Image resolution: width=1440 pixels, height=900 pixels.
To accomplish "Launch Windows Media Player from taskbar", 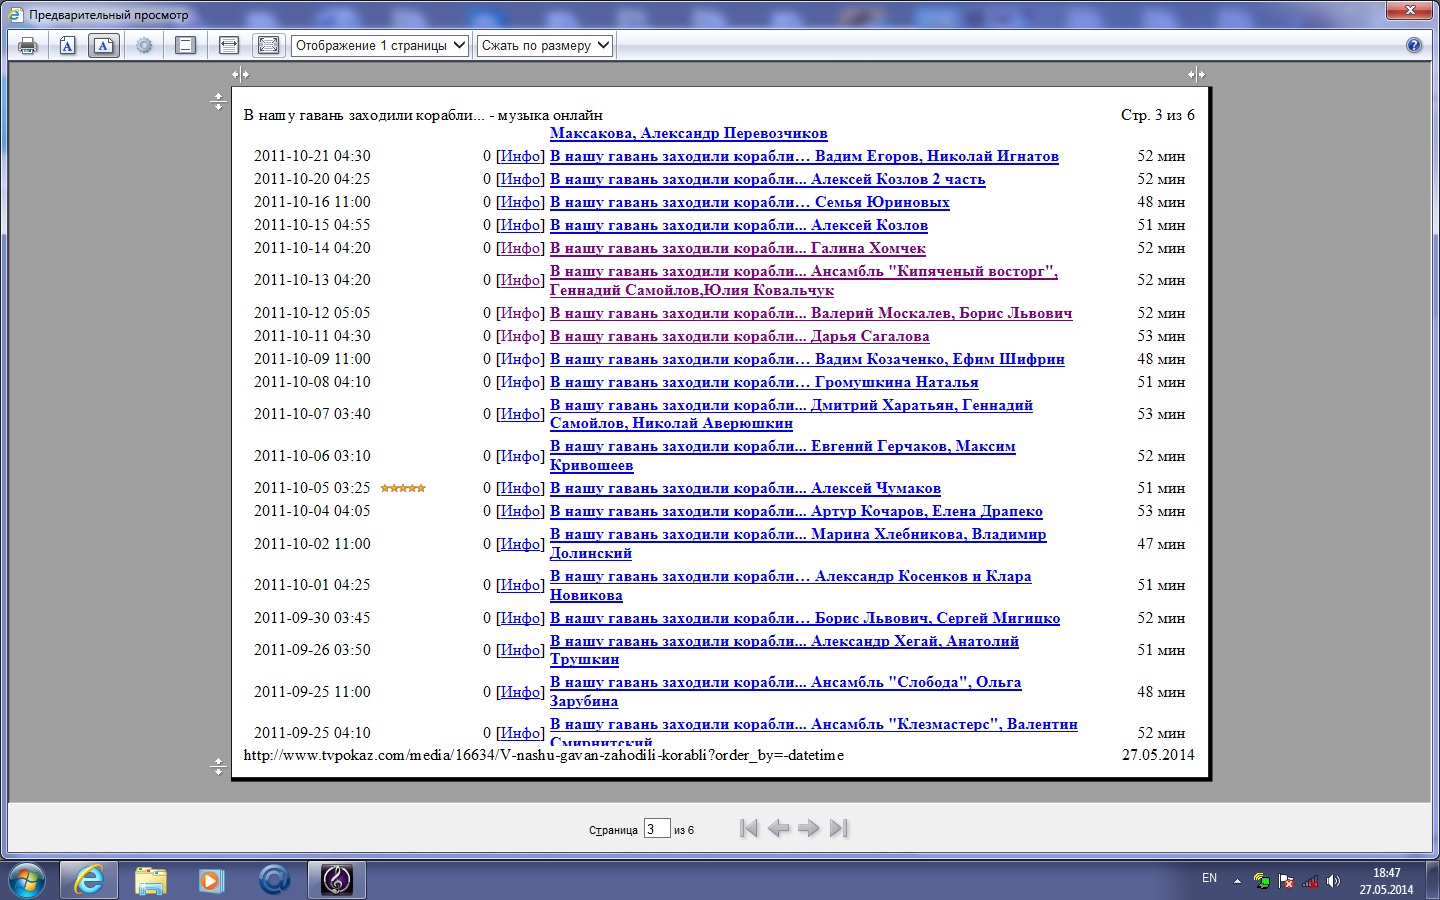I will click(211, 880).
